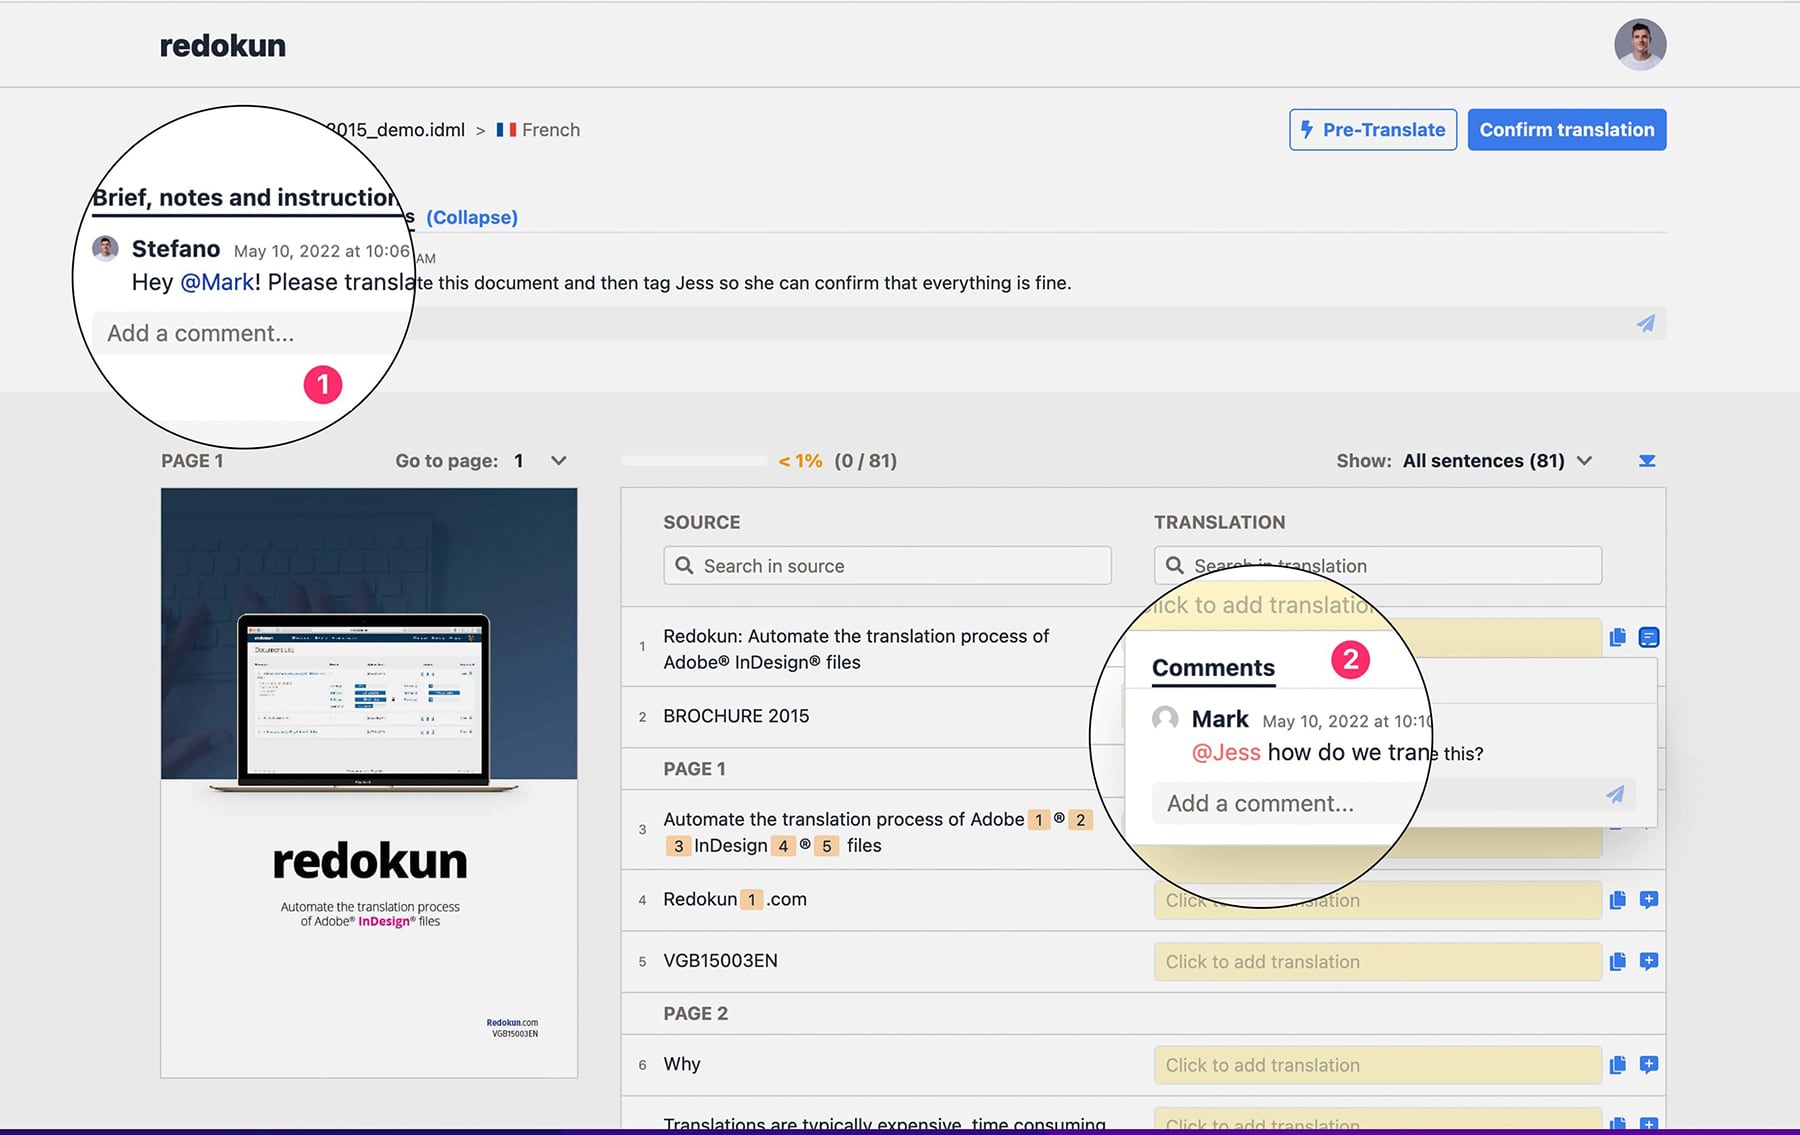Add a comment icon on "Redokun .com" row
The width and height of the screenshot is (1800, 1135).
(x=1647, y=899)
